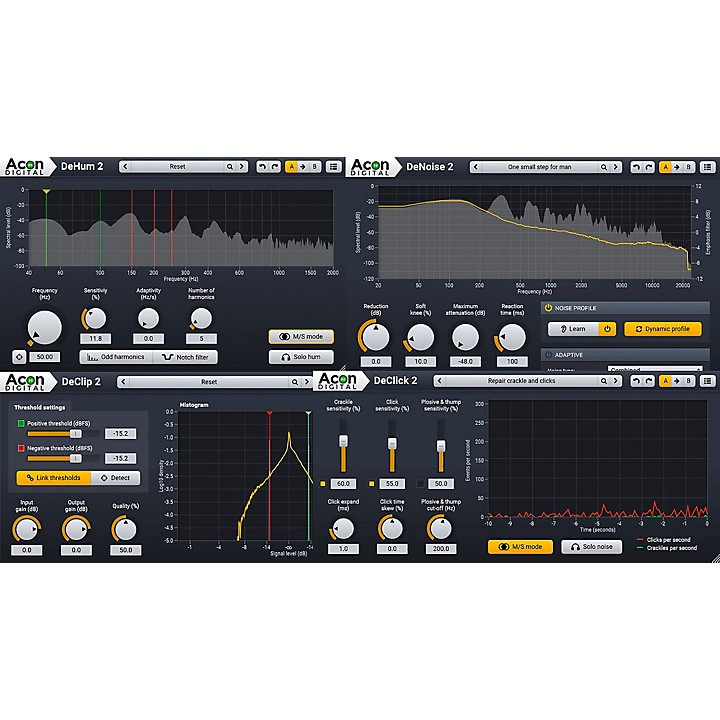The image size is (720, 720).
Task: Select B state in DeHum 2
Action: click(315, 167)
